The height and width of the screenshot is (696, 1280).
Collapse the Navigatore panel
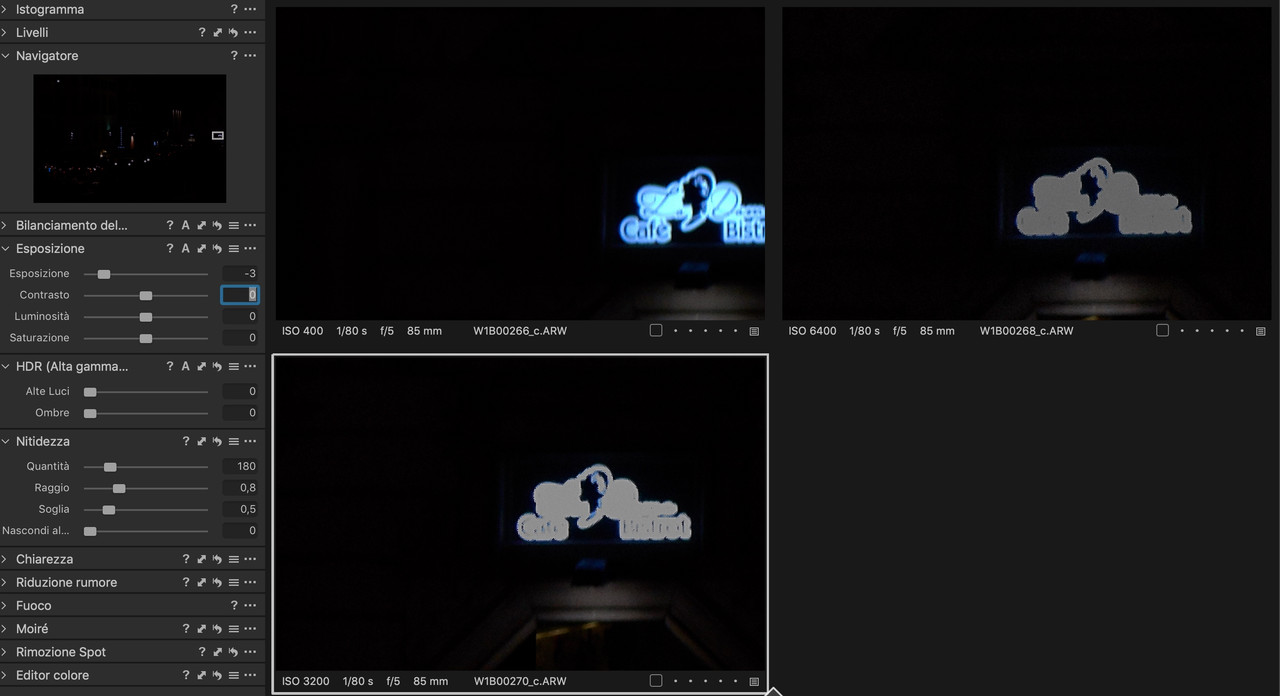[5, 56]
